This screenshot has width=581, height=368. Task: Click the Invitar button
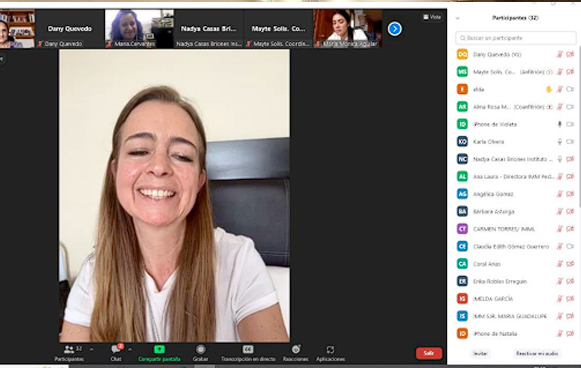pos(480,354)
